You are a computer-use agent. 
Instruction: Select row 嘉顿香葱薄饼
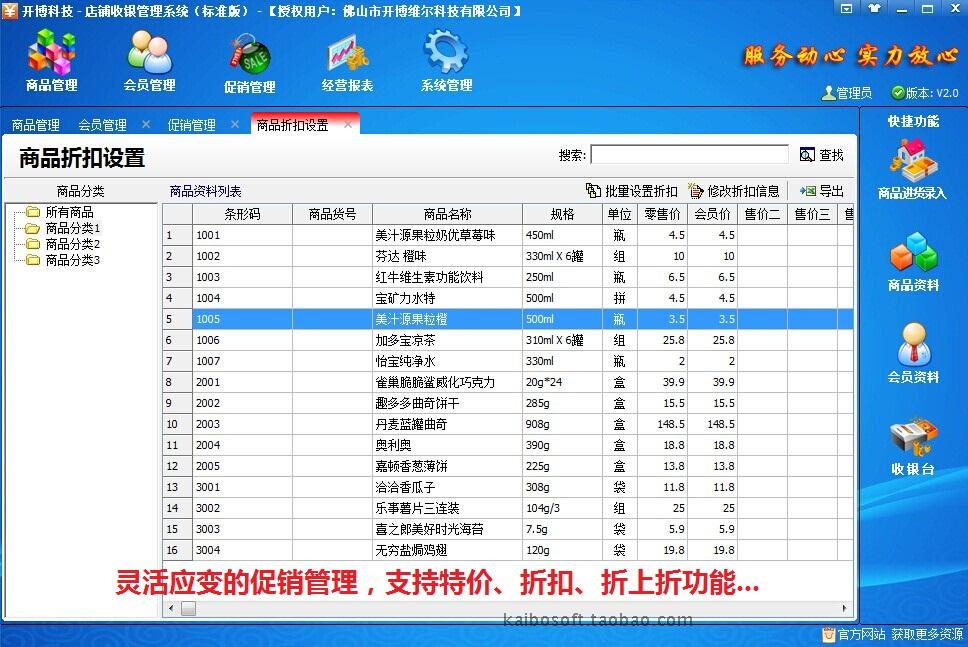[x=508, y=466]
